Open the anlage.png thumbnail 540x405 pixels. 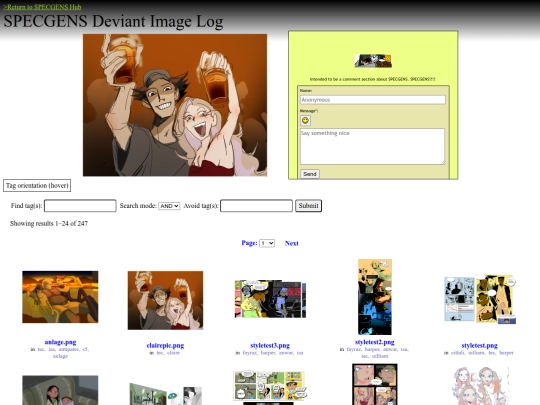tap(60, 297)
